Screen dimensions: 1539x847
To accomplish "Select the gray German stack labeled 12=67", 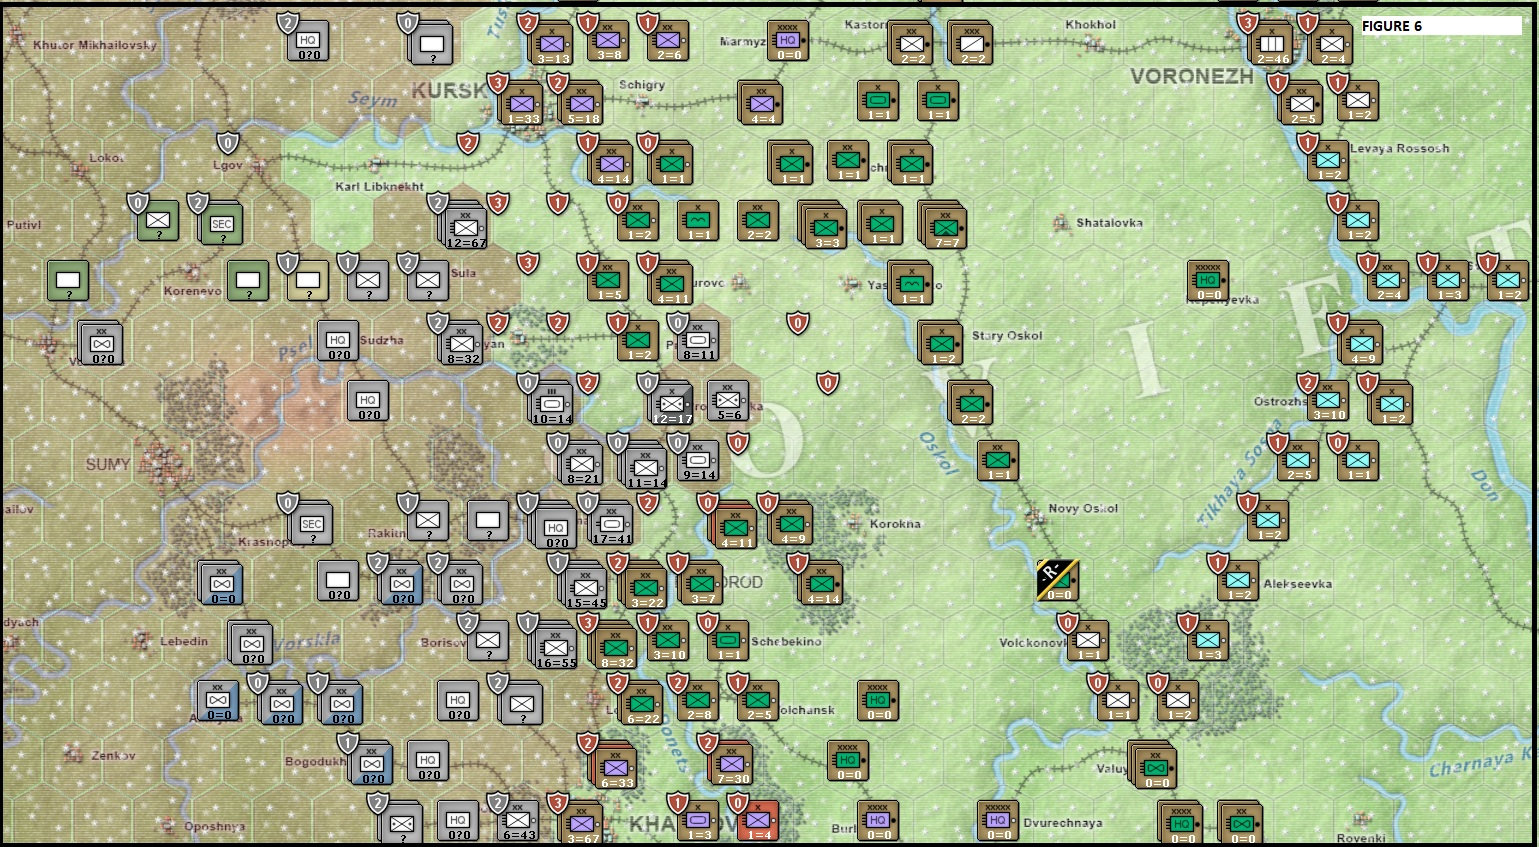I will point(465,228).
